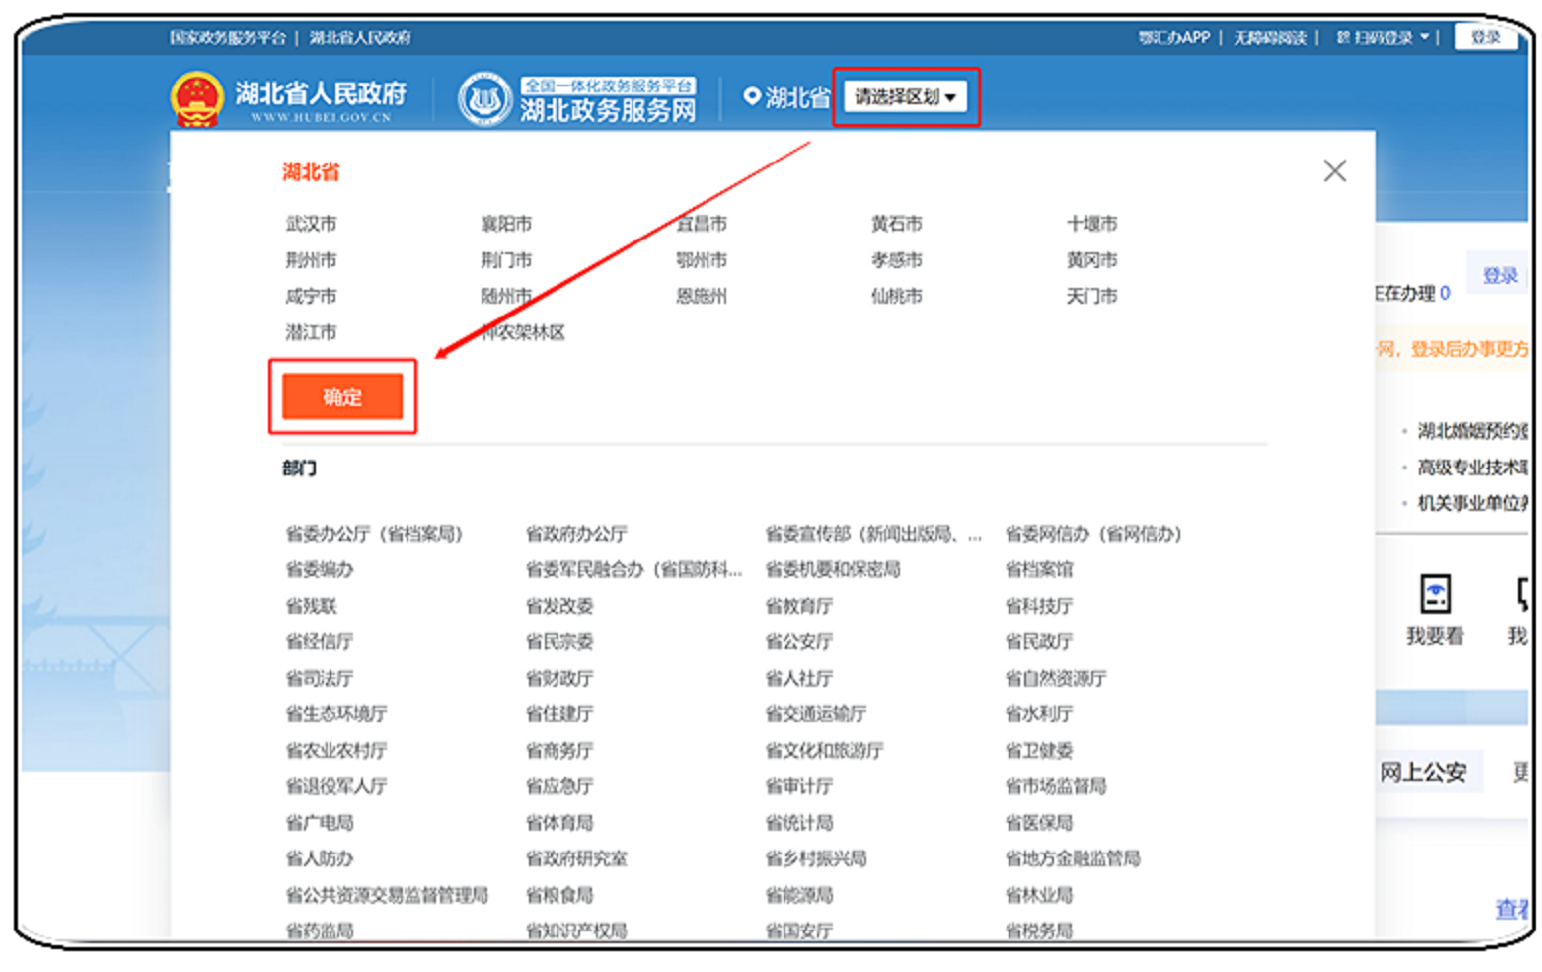Click the Hubei government national emblem logo
The width and height of the screenshot is (1542, 972).
point(196,98)
